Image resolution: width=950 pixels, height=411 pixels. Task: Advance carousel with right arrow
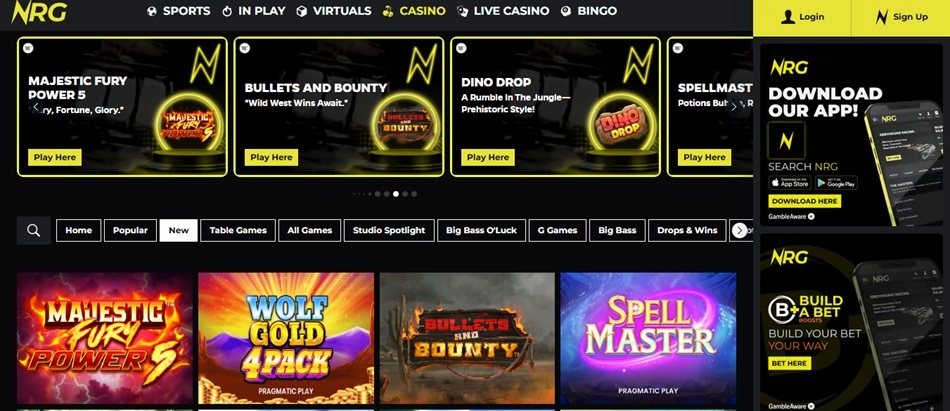tap(733, 107)
